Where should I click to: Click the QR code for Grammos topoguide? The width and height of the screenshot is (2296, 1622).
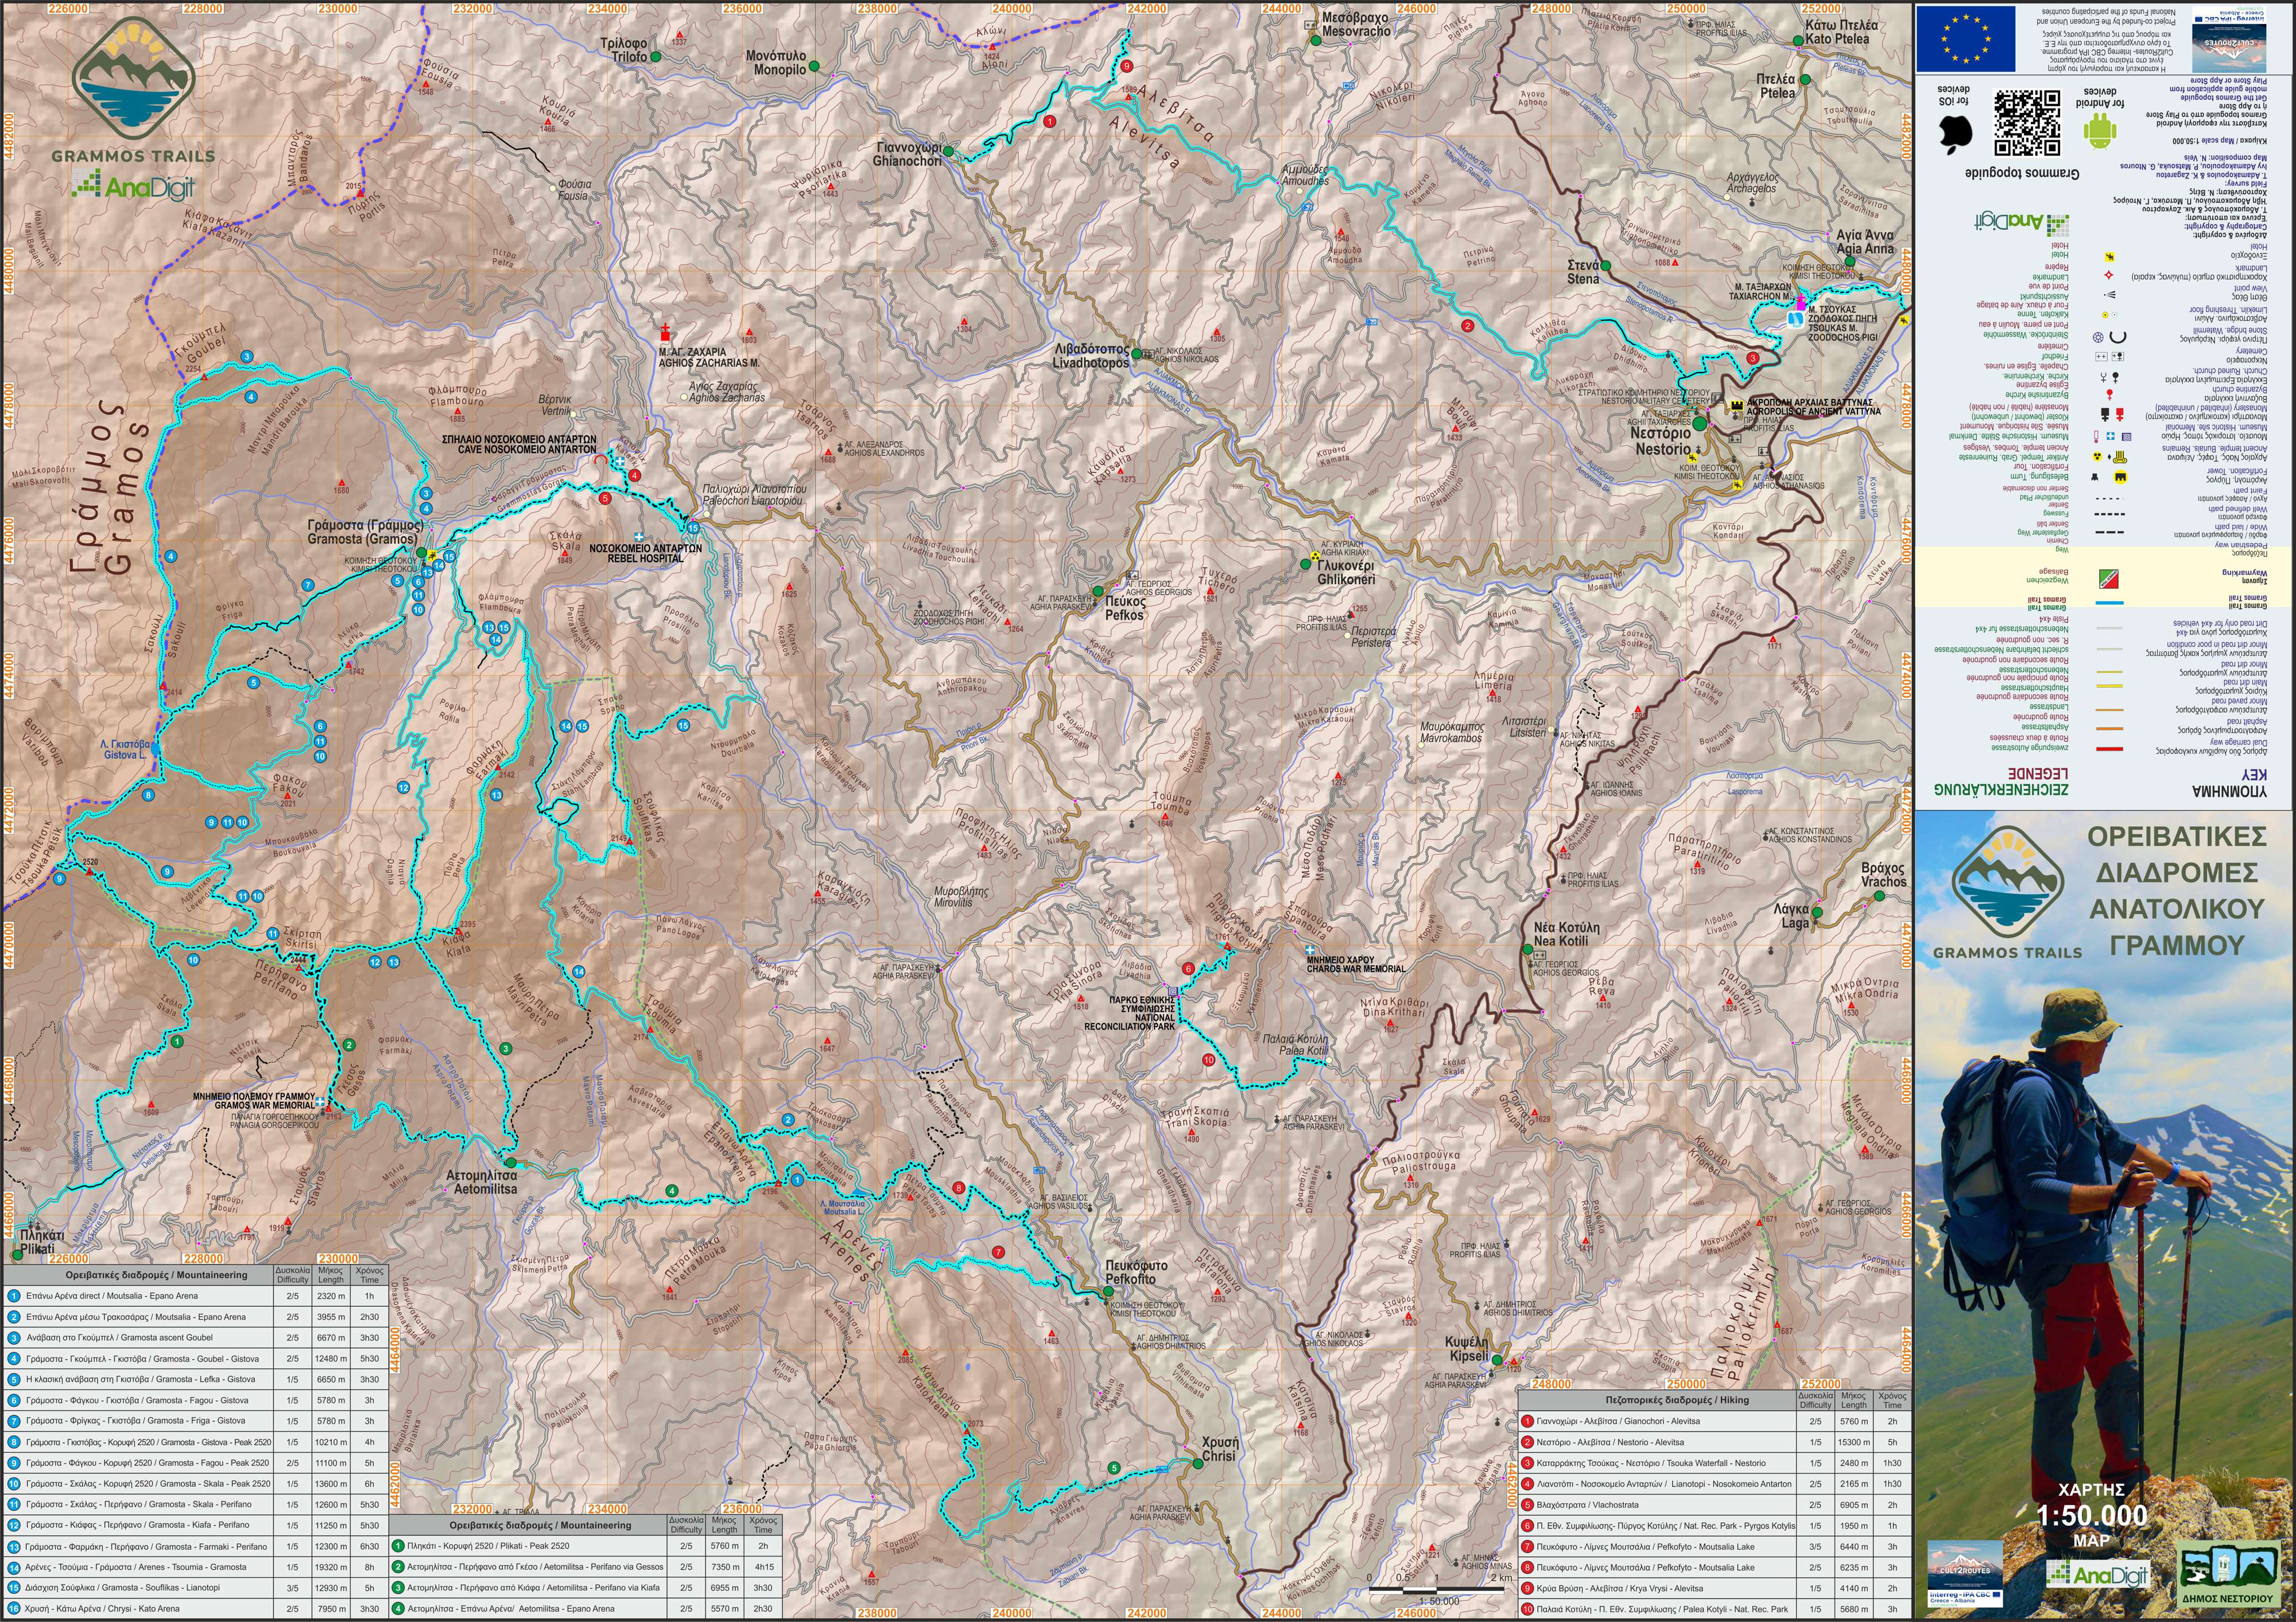(x=2027, y=123)
